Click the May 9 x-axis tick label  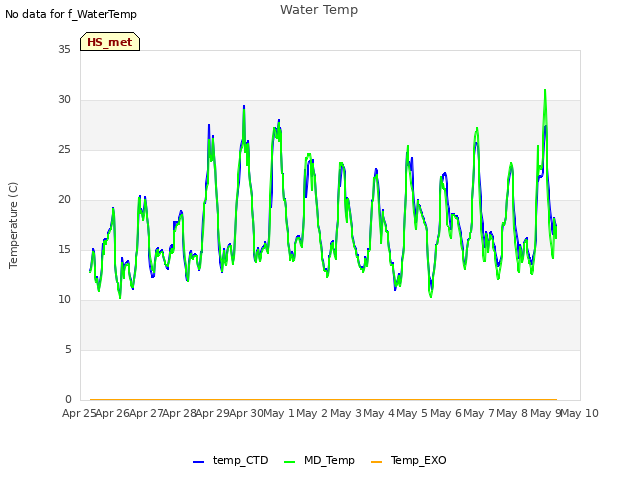(x=546, y=413)
